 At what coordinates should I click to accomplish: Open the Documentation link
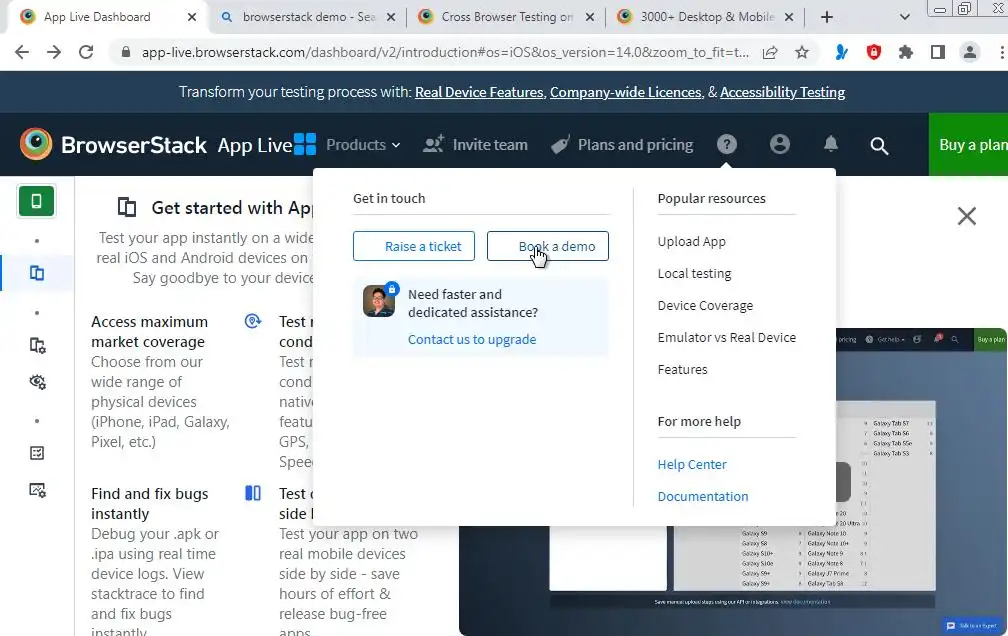(x=703, y=496)
